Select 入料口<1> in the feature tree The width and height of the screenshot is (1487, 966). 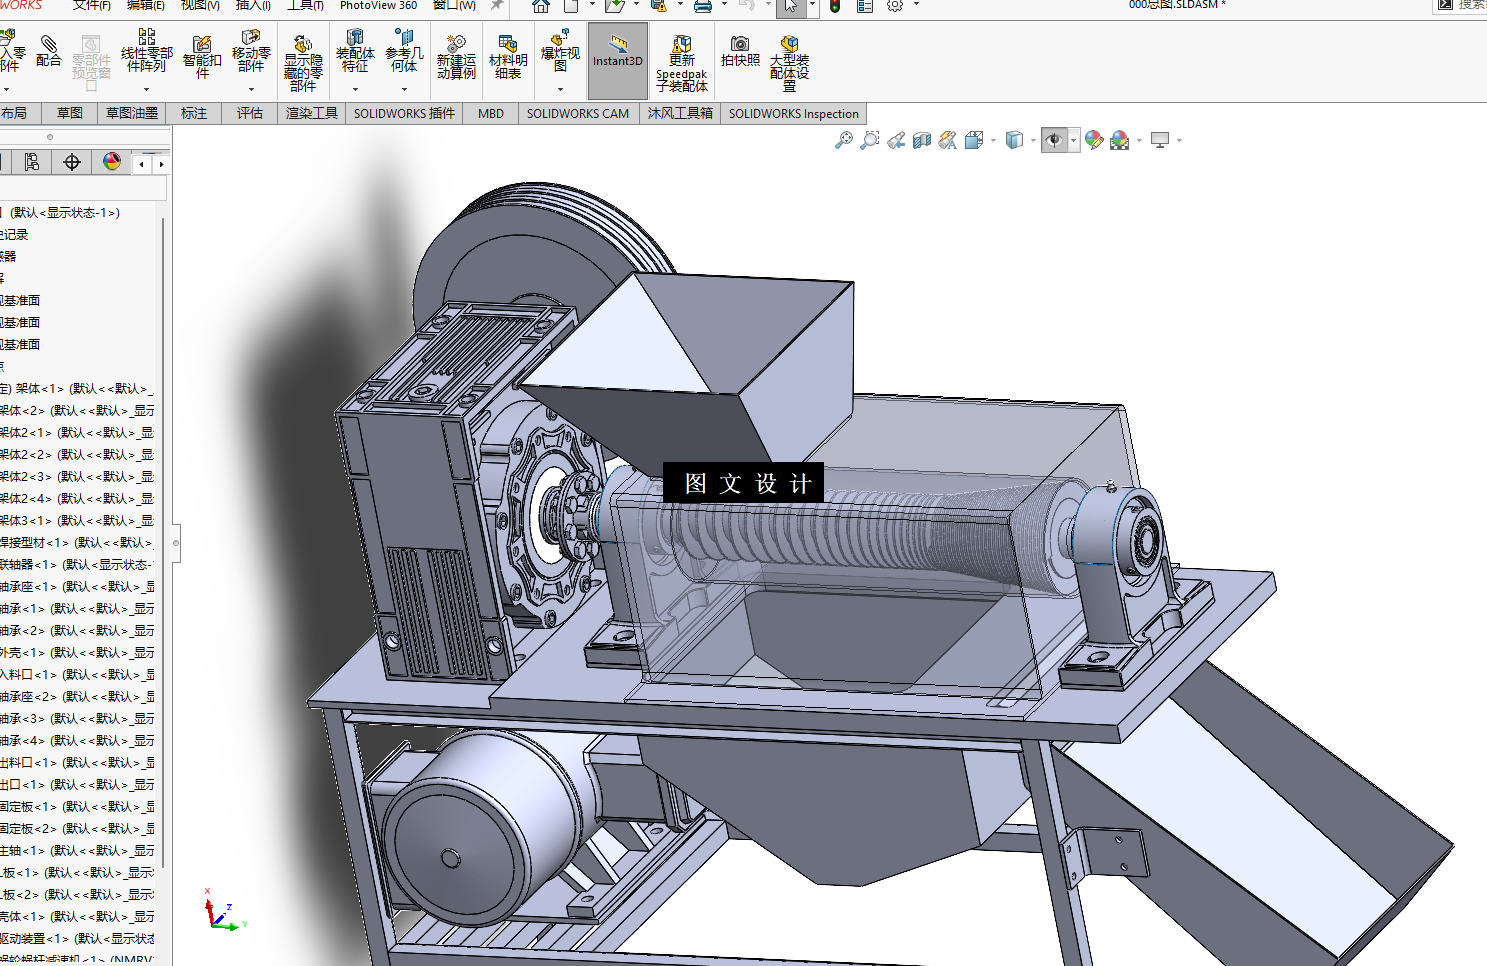tap(77, 674)
